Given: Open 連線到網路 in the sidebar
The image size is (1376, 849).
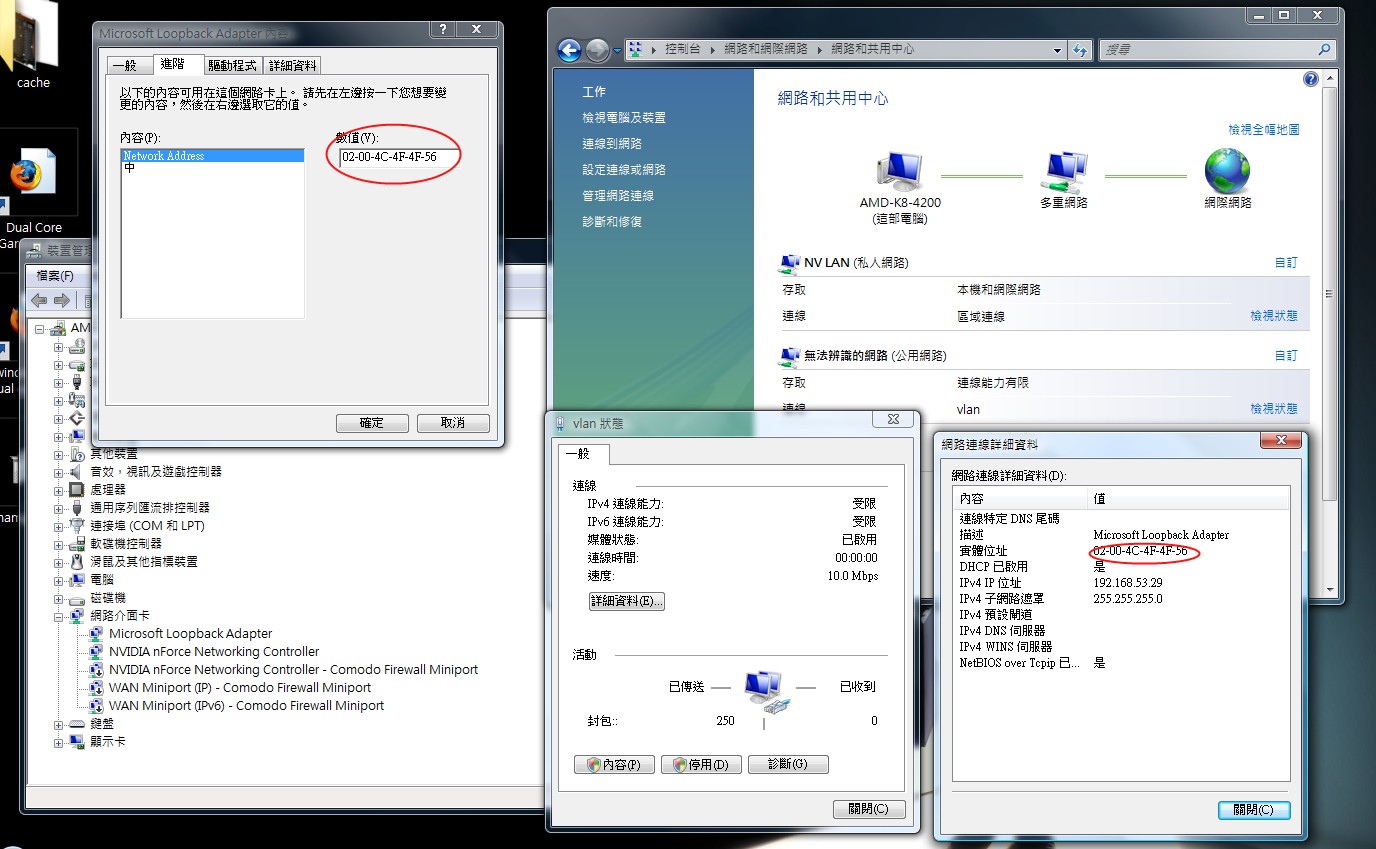Looking at the screenshot, I should click(x=612, y=144).
